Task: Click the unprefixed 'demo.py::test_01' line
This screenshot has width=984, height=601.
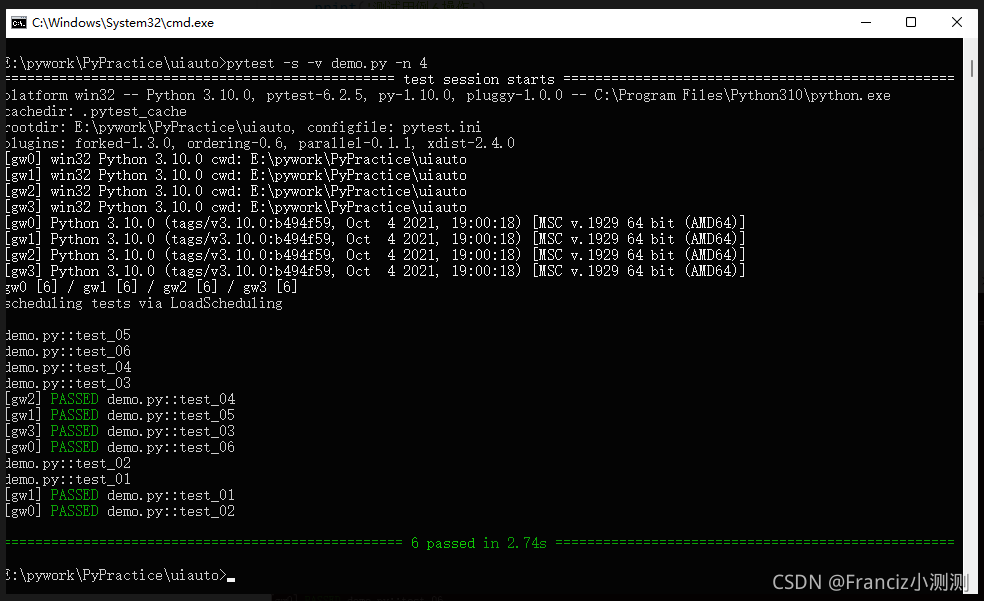Action: pyautogui.click(x=68, y=479)
